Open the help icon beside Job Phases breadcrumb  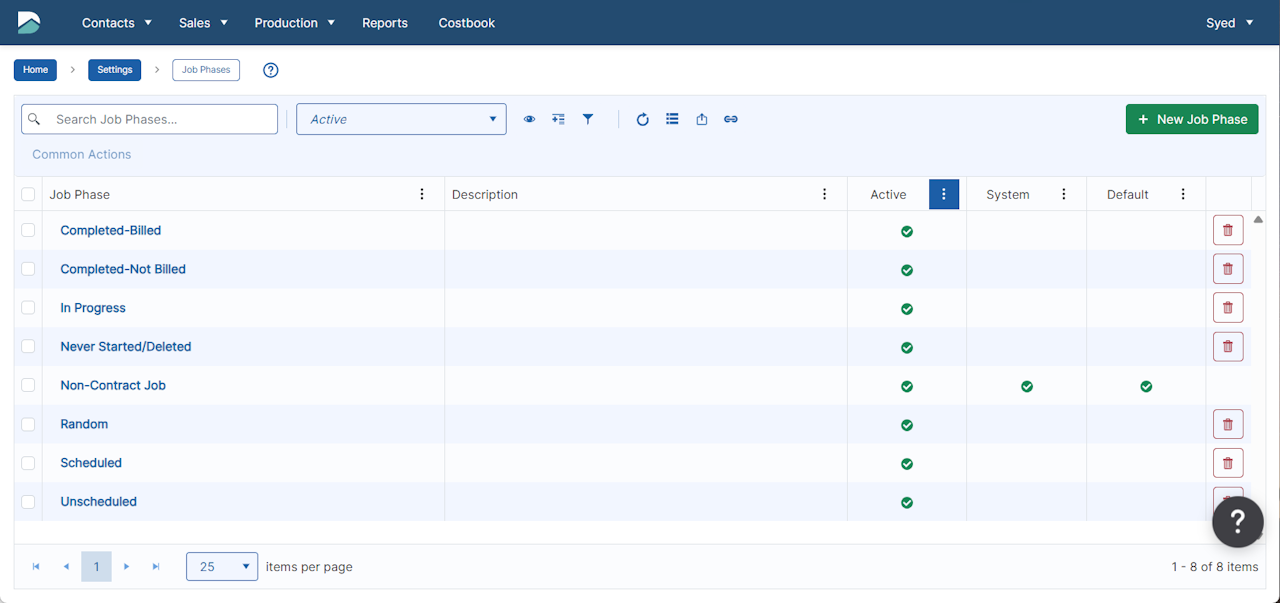tap(270, 70)
